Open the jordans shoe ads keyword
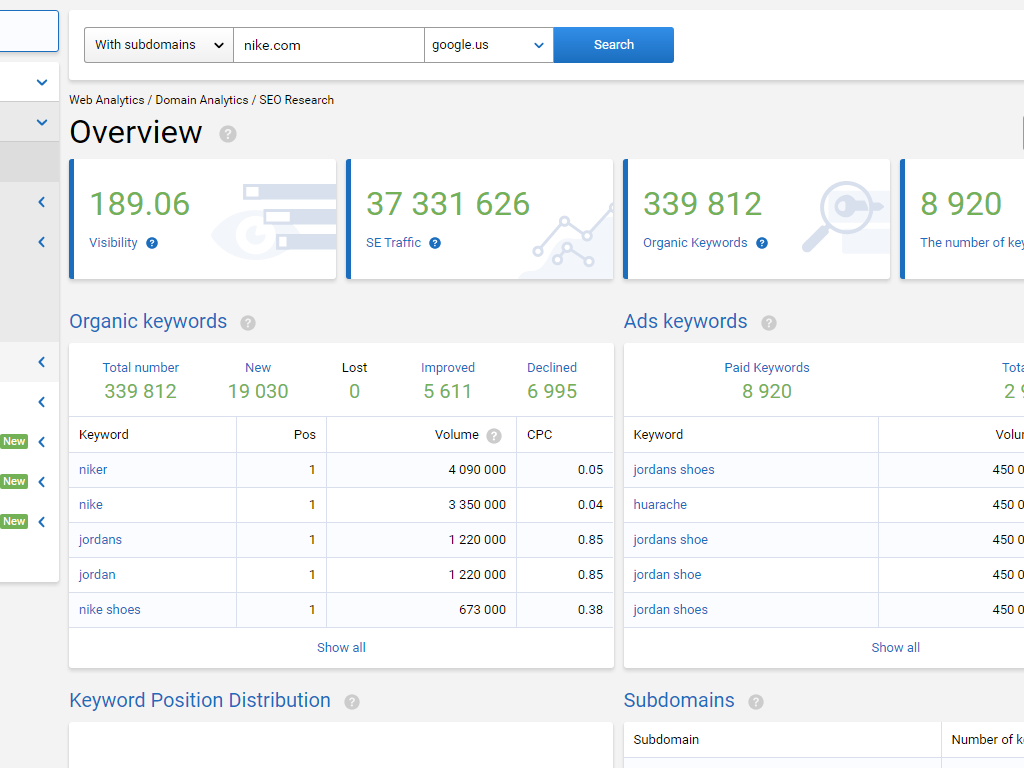Image resolution: width=1024 pixels, height=768 pixels. tap(670, 540)
